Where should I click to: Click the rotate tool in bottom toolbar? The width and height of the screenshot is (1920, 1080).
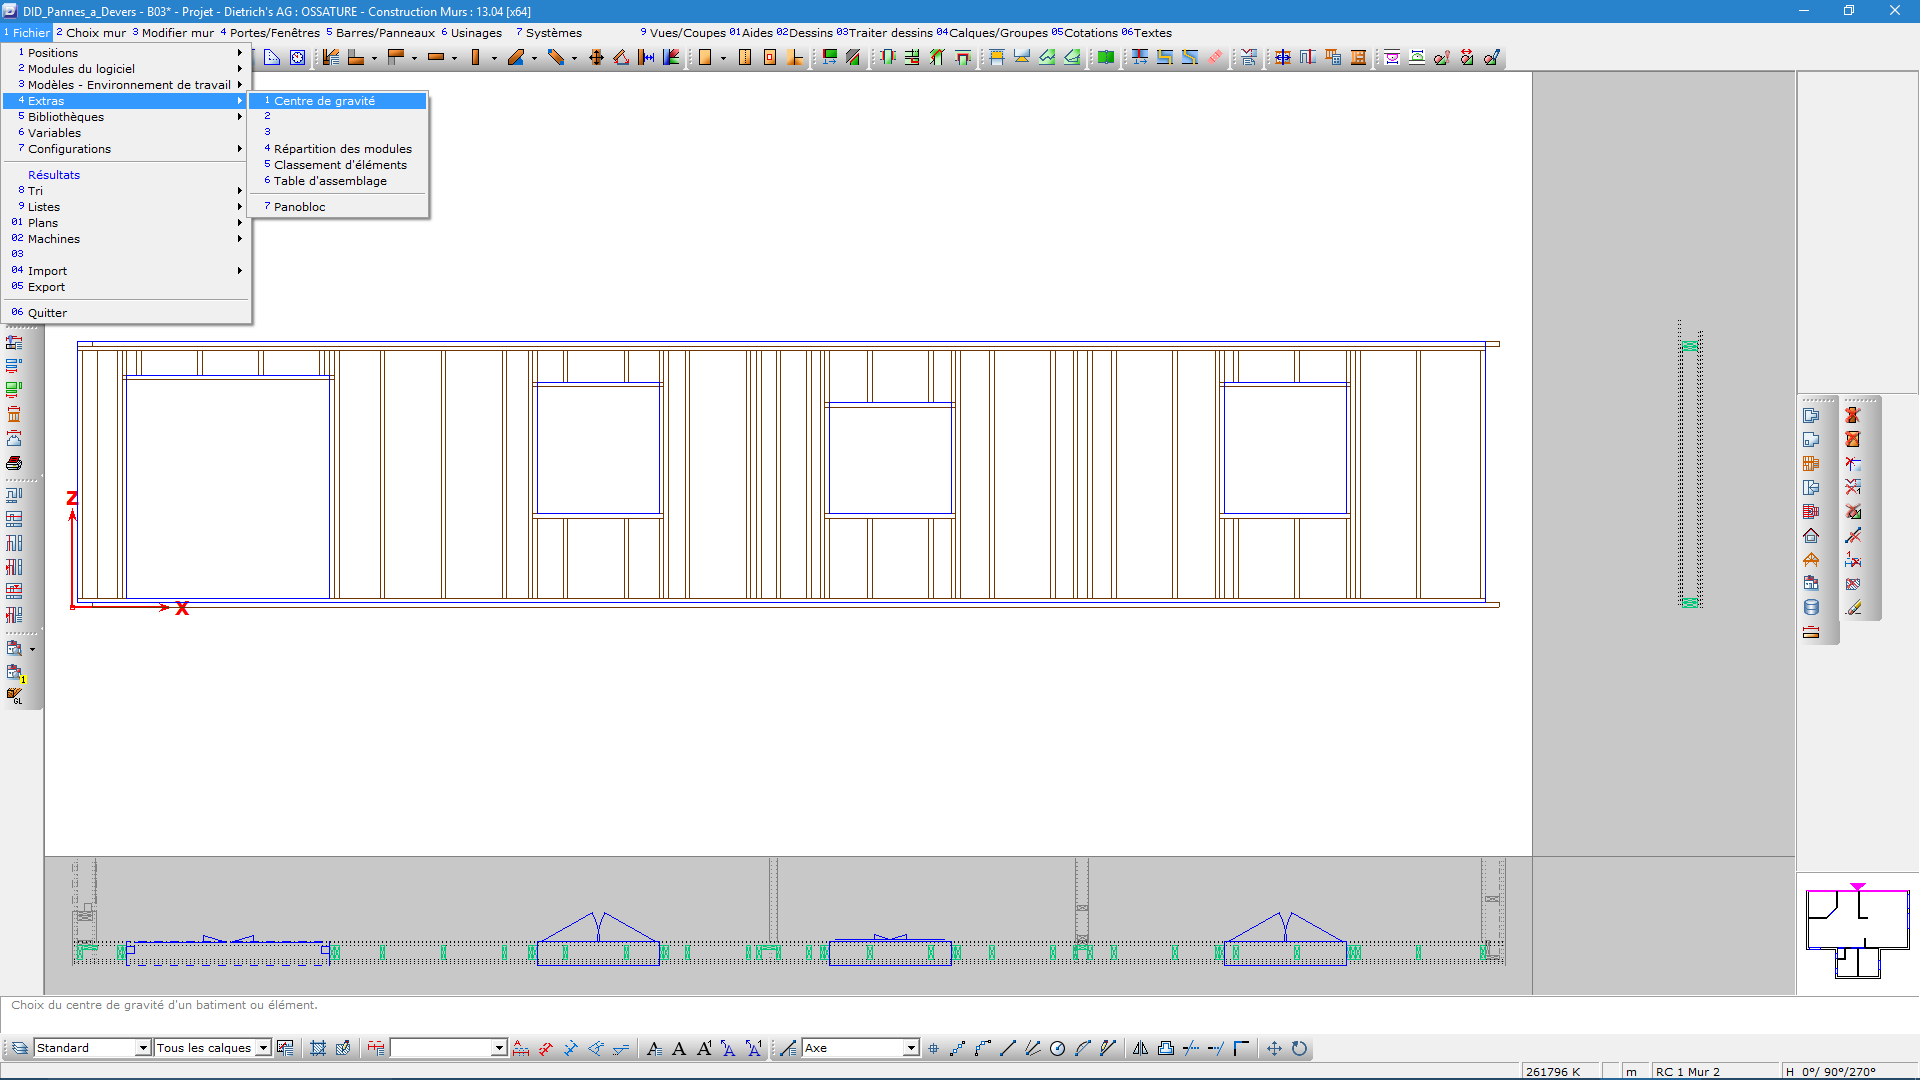click(1299, 1048)
